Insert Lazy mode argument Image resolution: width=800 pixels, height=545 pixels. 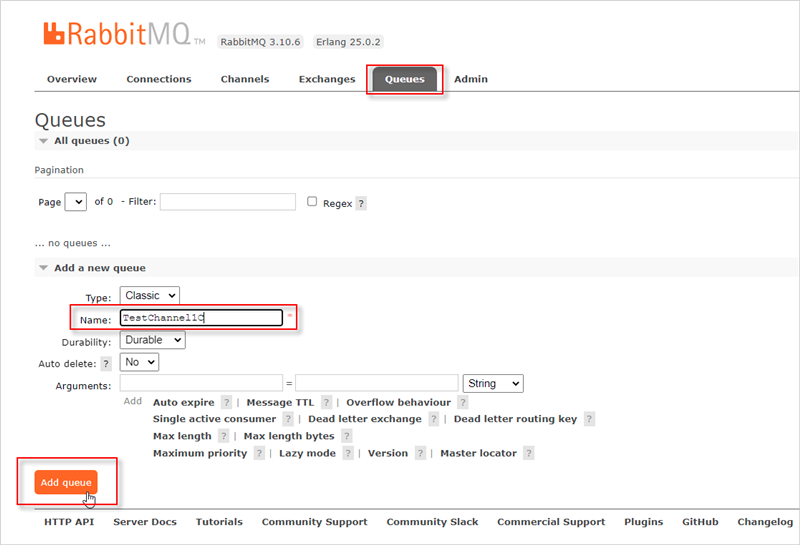click(x=307, y=453)
